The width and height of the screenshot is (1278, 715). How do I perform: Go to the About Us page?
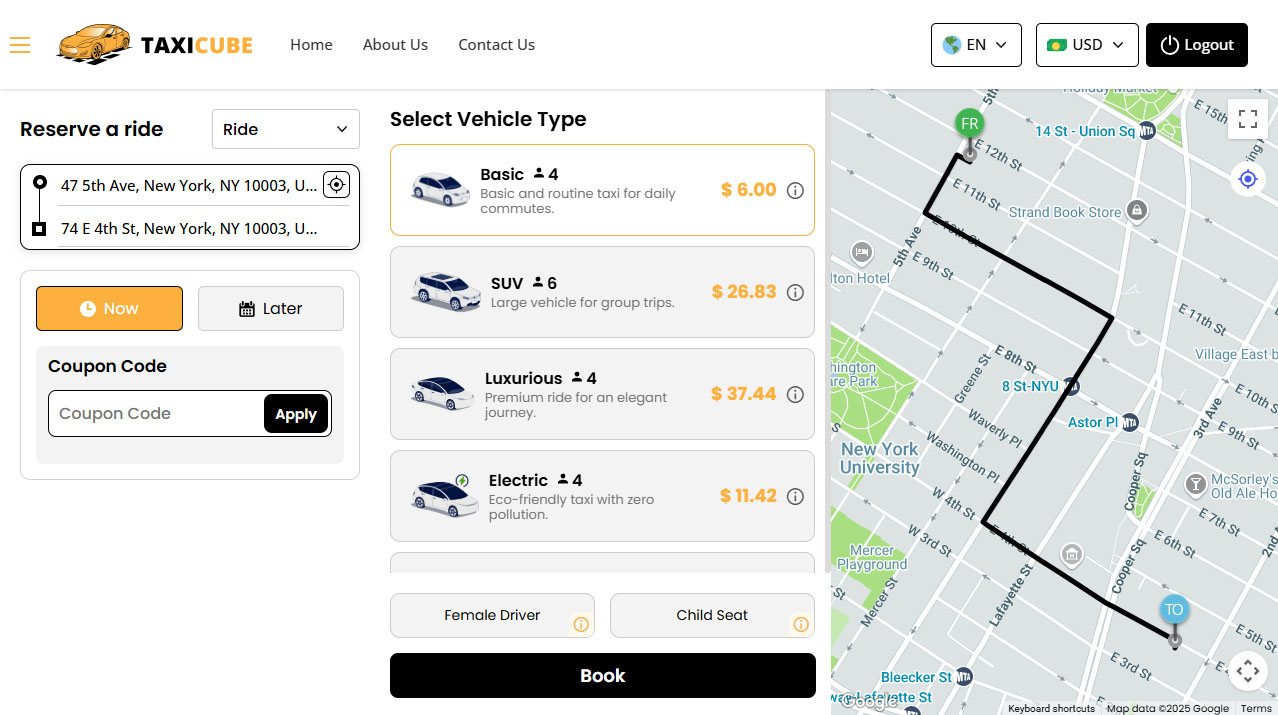395,45
